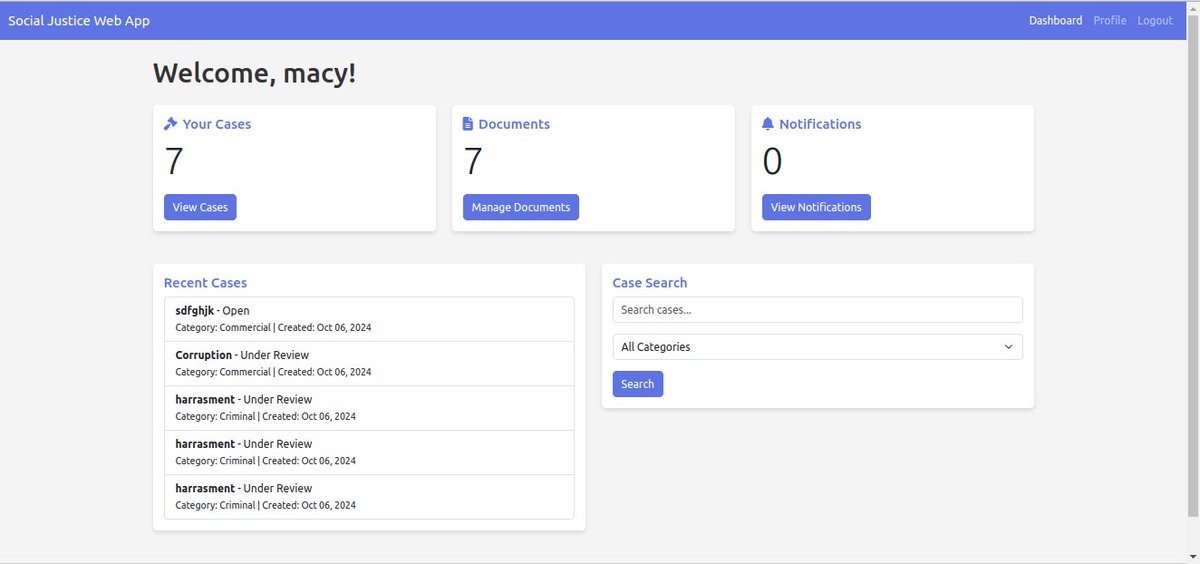Click the Notifications count 0
1200x564 pixels.
click(x=772, y=162)
